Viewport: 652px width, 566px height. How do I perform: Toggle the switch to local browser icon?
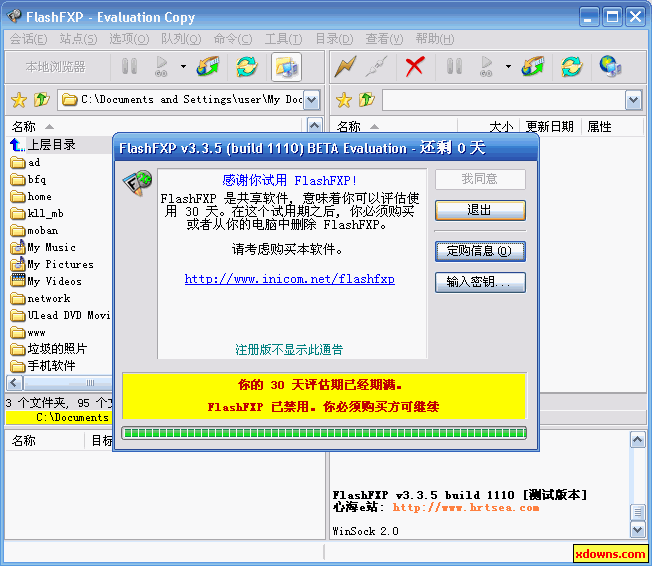click(286, 67)
